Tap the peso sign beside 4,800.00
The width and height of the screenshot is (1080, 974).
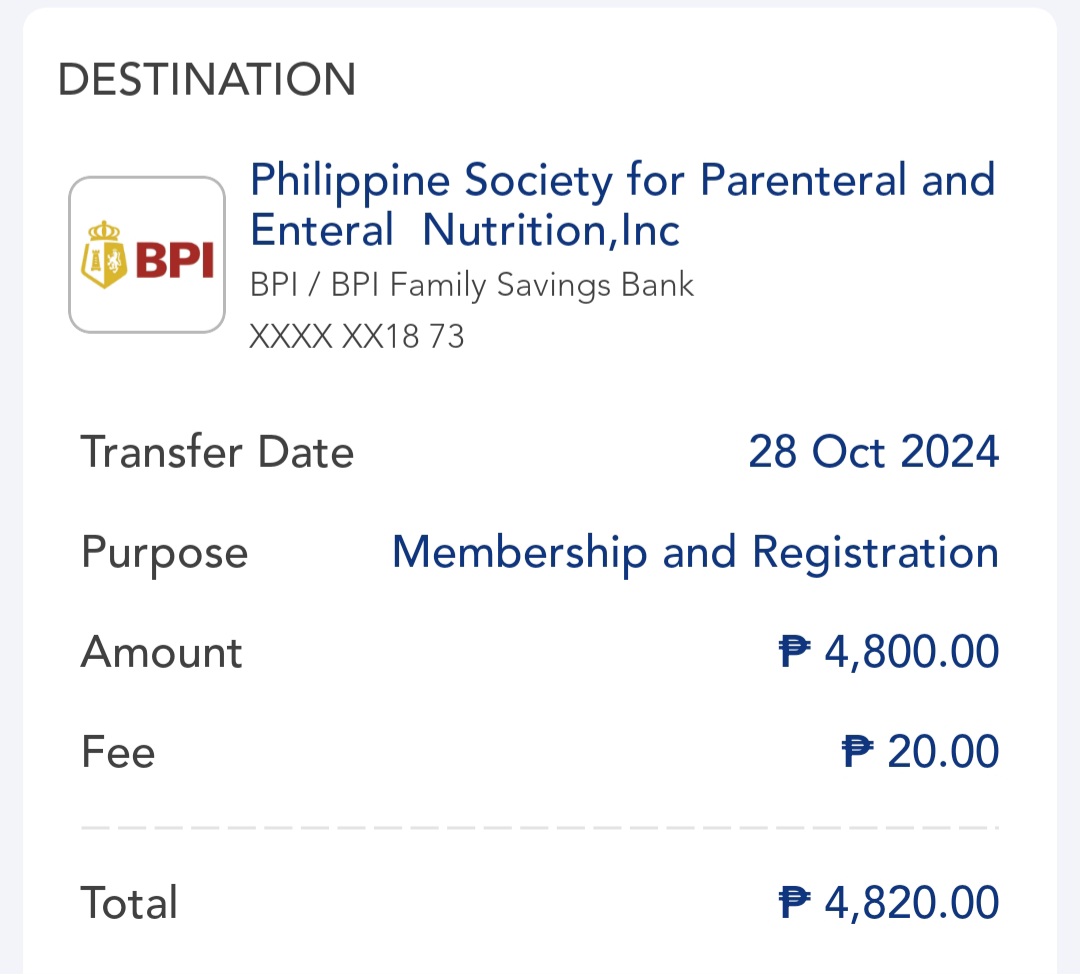794,651
